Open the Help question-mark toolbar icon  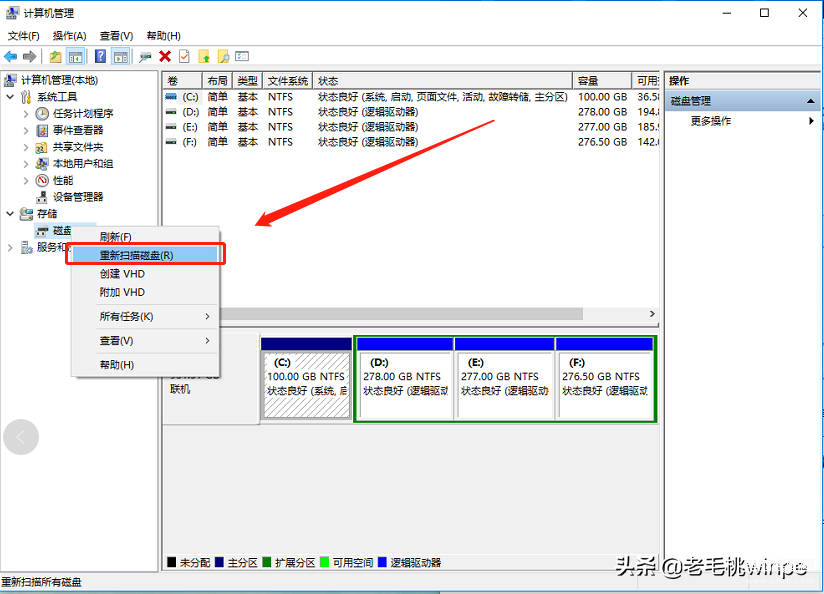coord(100,56)
